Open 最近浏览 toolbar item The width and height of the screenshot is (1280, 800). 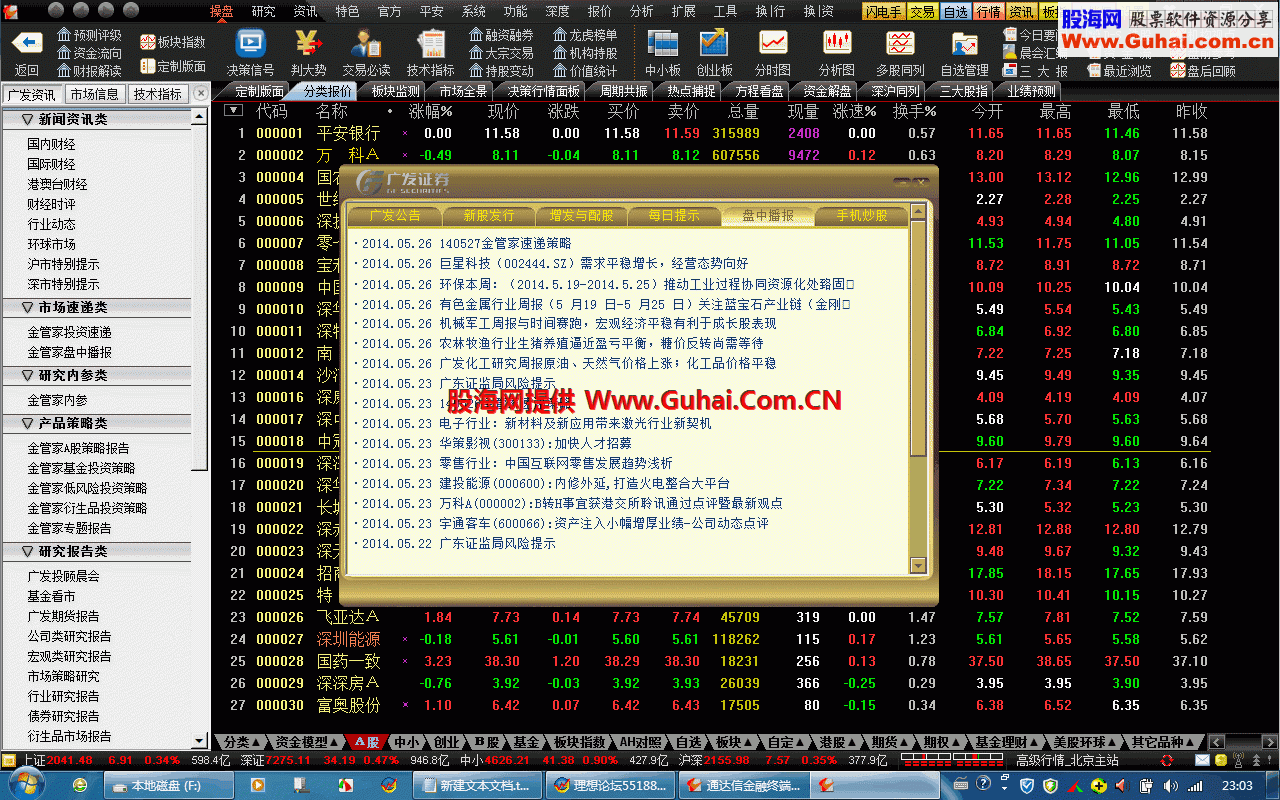tap(1118, 71)
